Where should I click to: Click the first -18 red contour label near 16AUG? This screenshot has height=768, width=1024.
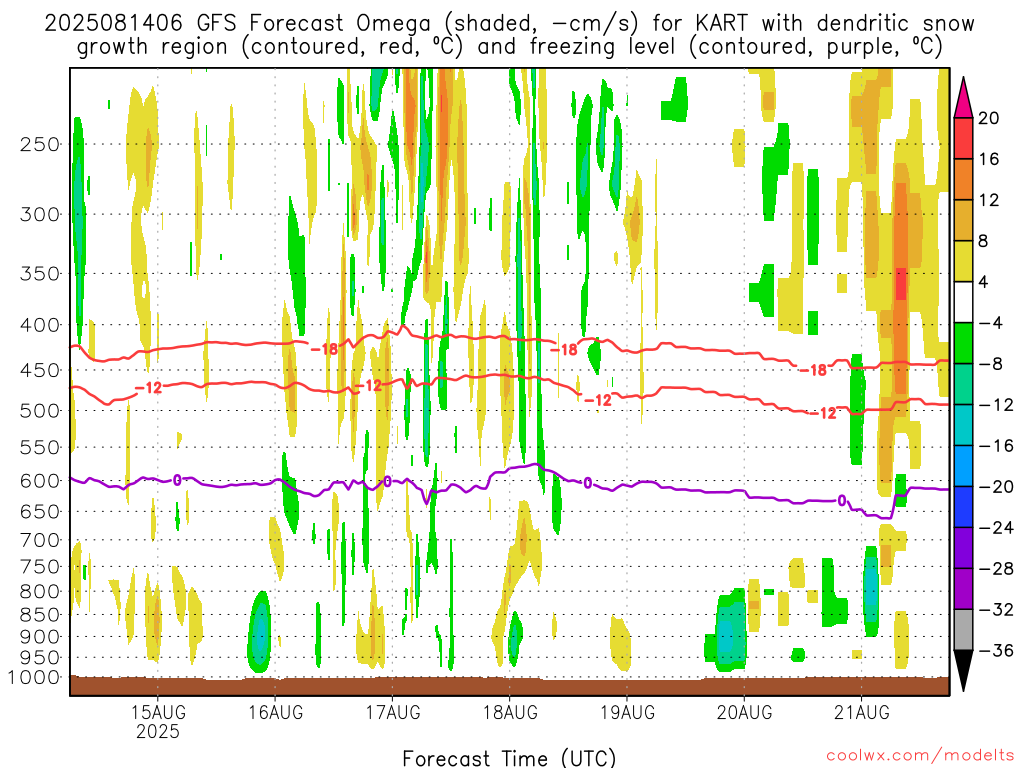coord(324,349)
